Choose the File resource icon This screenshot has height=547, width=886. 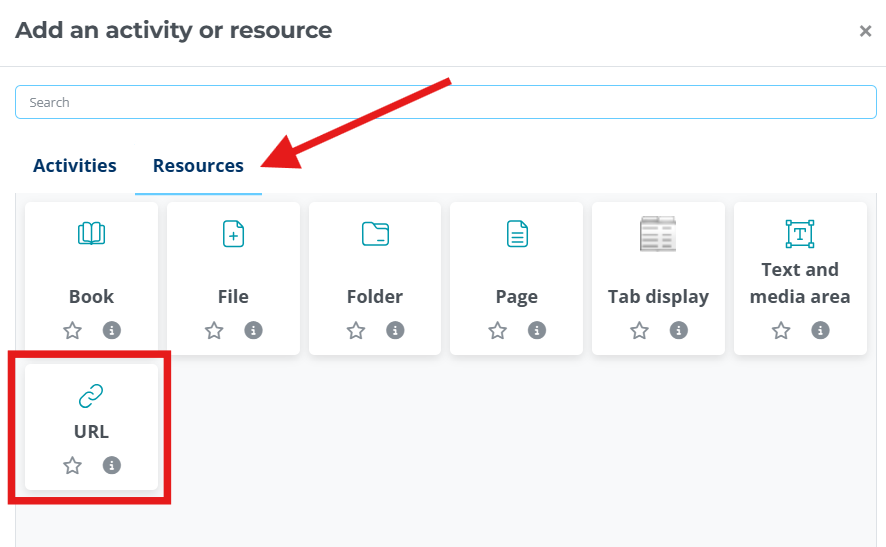[233, 233]
